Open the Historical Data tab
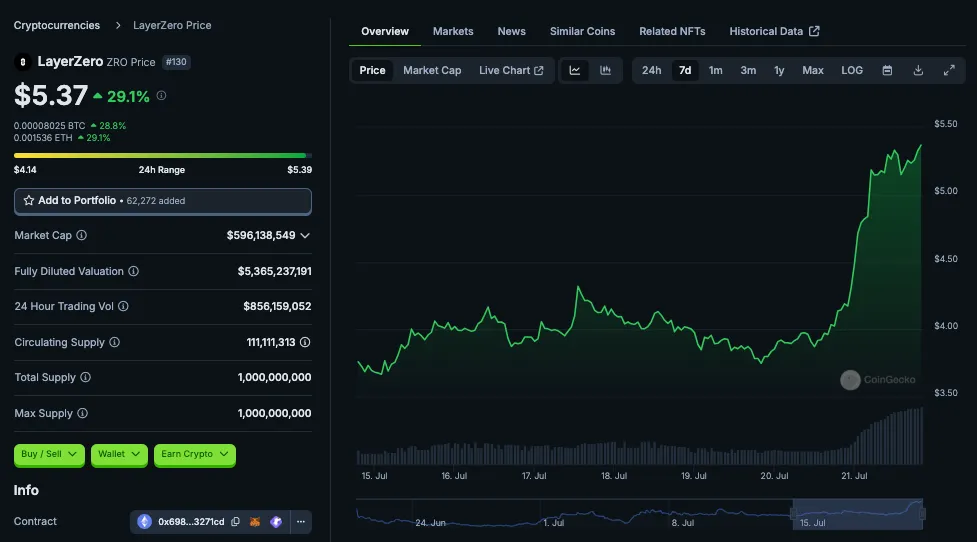977x542 pixels. tap(774, 31)
